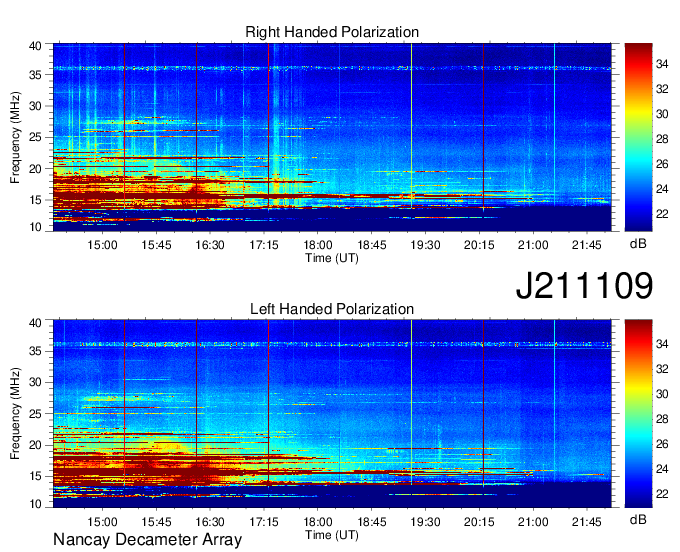This screenshot has width=680, height=552.
Task: Click the 15:45 tick of Right Handed plot
Action: pos(156,245)
